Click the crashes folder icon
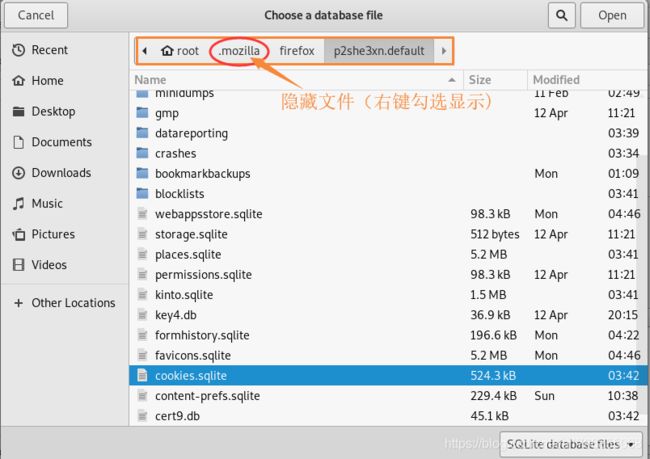650x459 pixels. (142, 153)
